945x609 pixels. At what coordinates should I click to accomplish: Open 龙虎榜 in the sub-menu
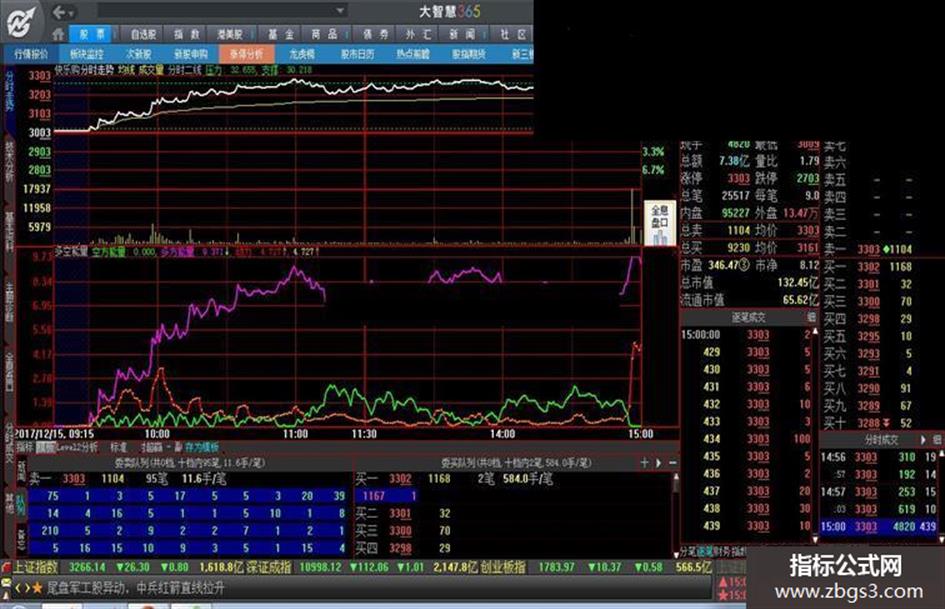pyautogui.click(x=301, y=54)
